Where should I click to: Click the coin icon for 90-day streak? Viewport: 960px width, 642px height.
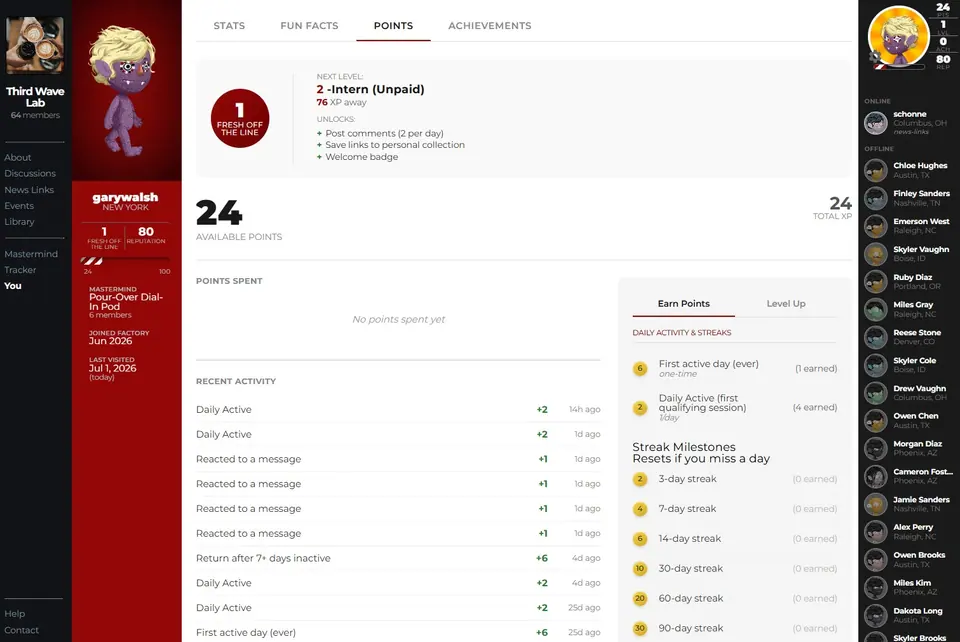[x=640, y=629]
